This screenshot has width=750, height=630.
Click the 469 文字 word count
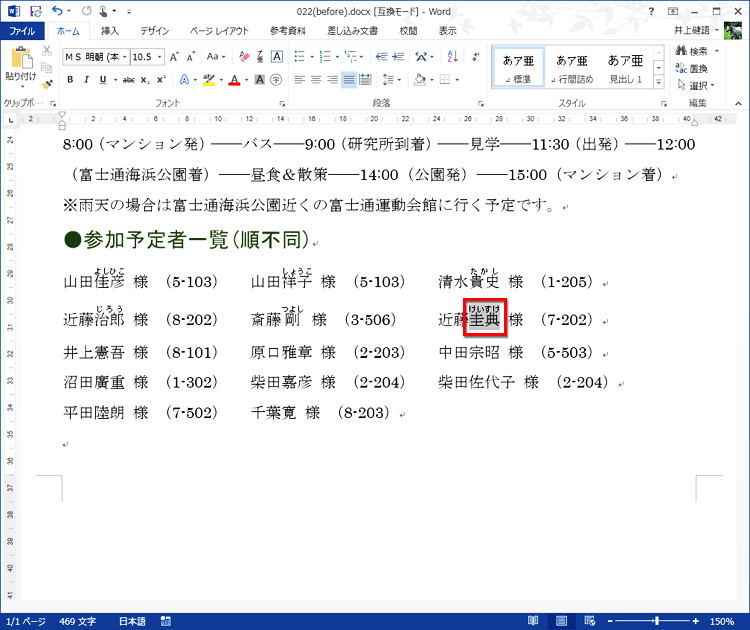pos(77,621)
